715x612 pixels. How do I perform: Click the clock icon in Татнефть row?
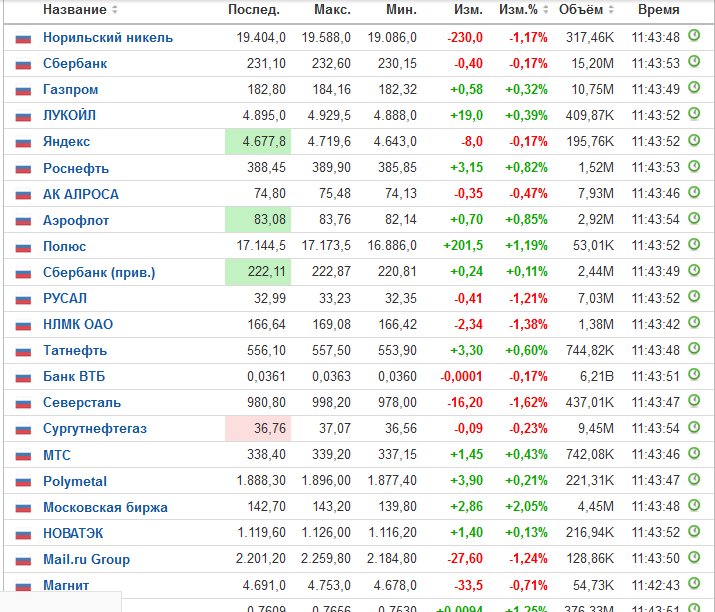[694, 348]
